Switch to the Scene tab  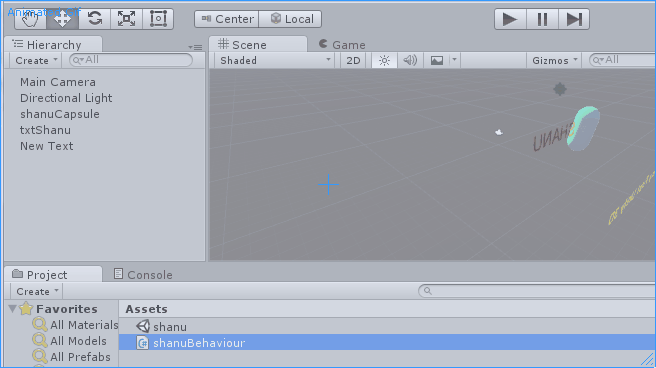coord(258,44)
